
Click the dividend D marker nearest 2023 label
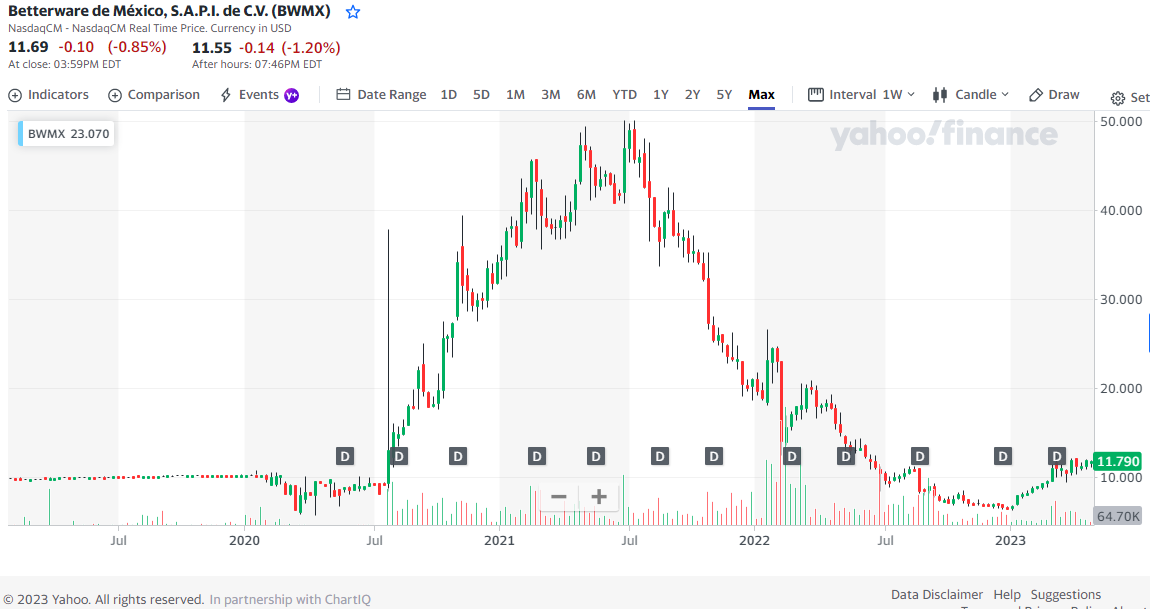tap(1003, 456)
